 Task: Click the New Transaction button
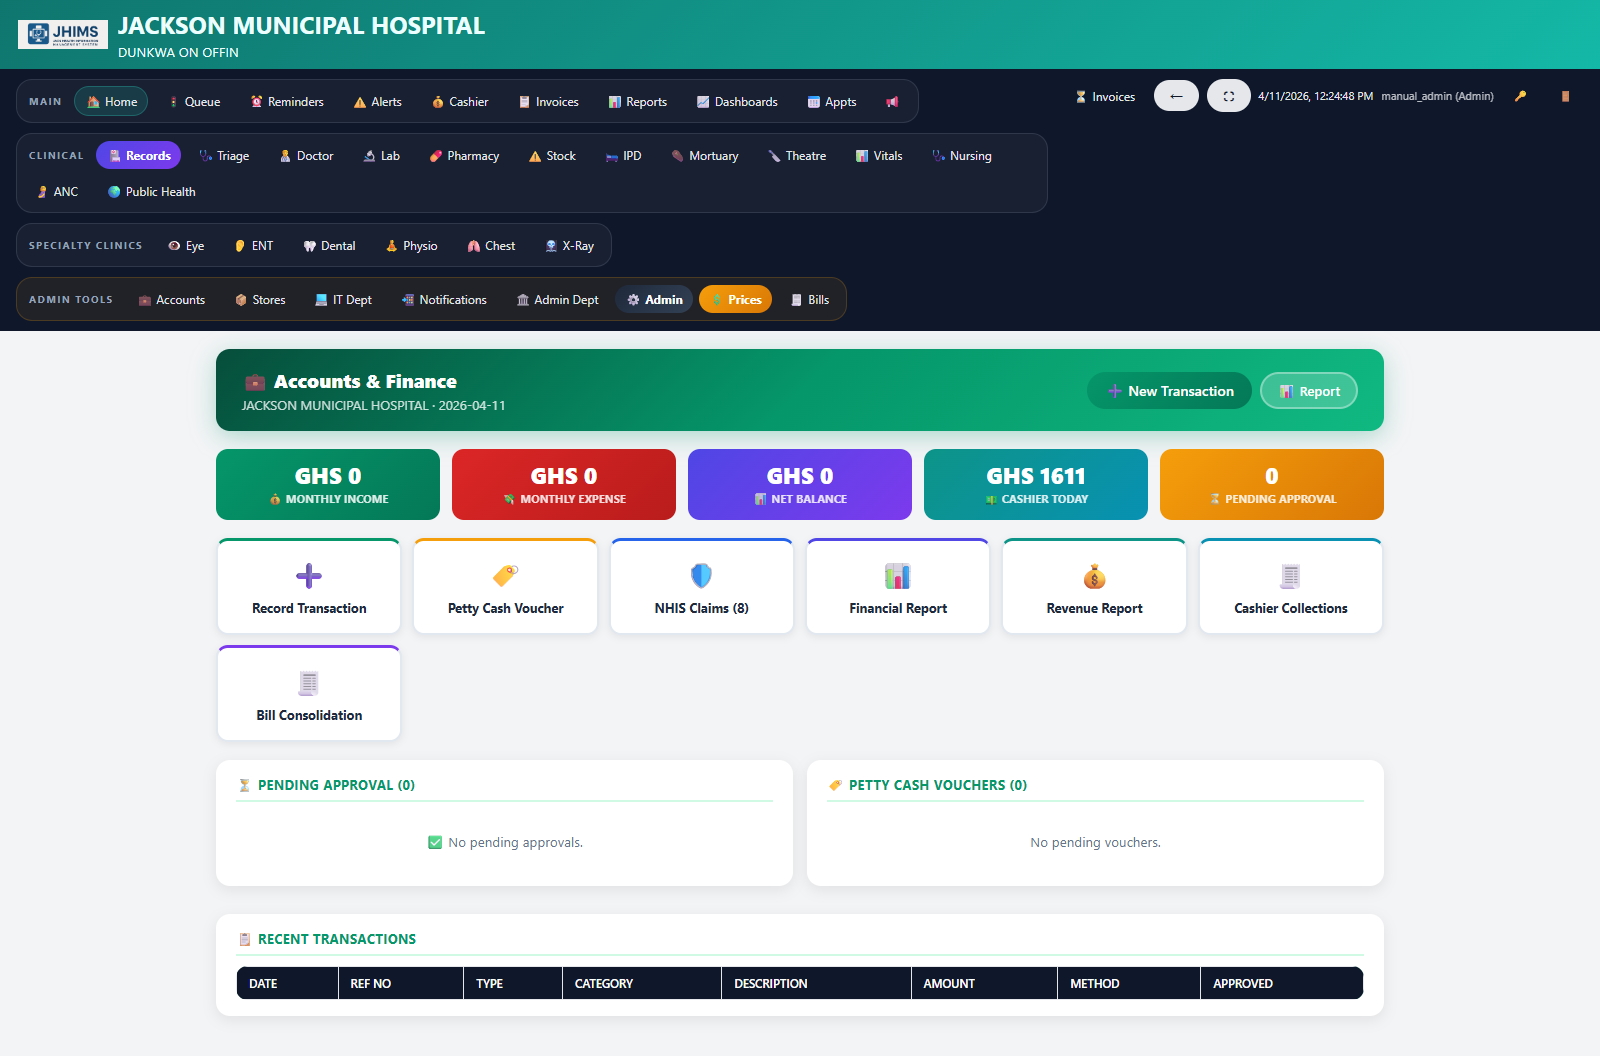[x=1169, y=391]
